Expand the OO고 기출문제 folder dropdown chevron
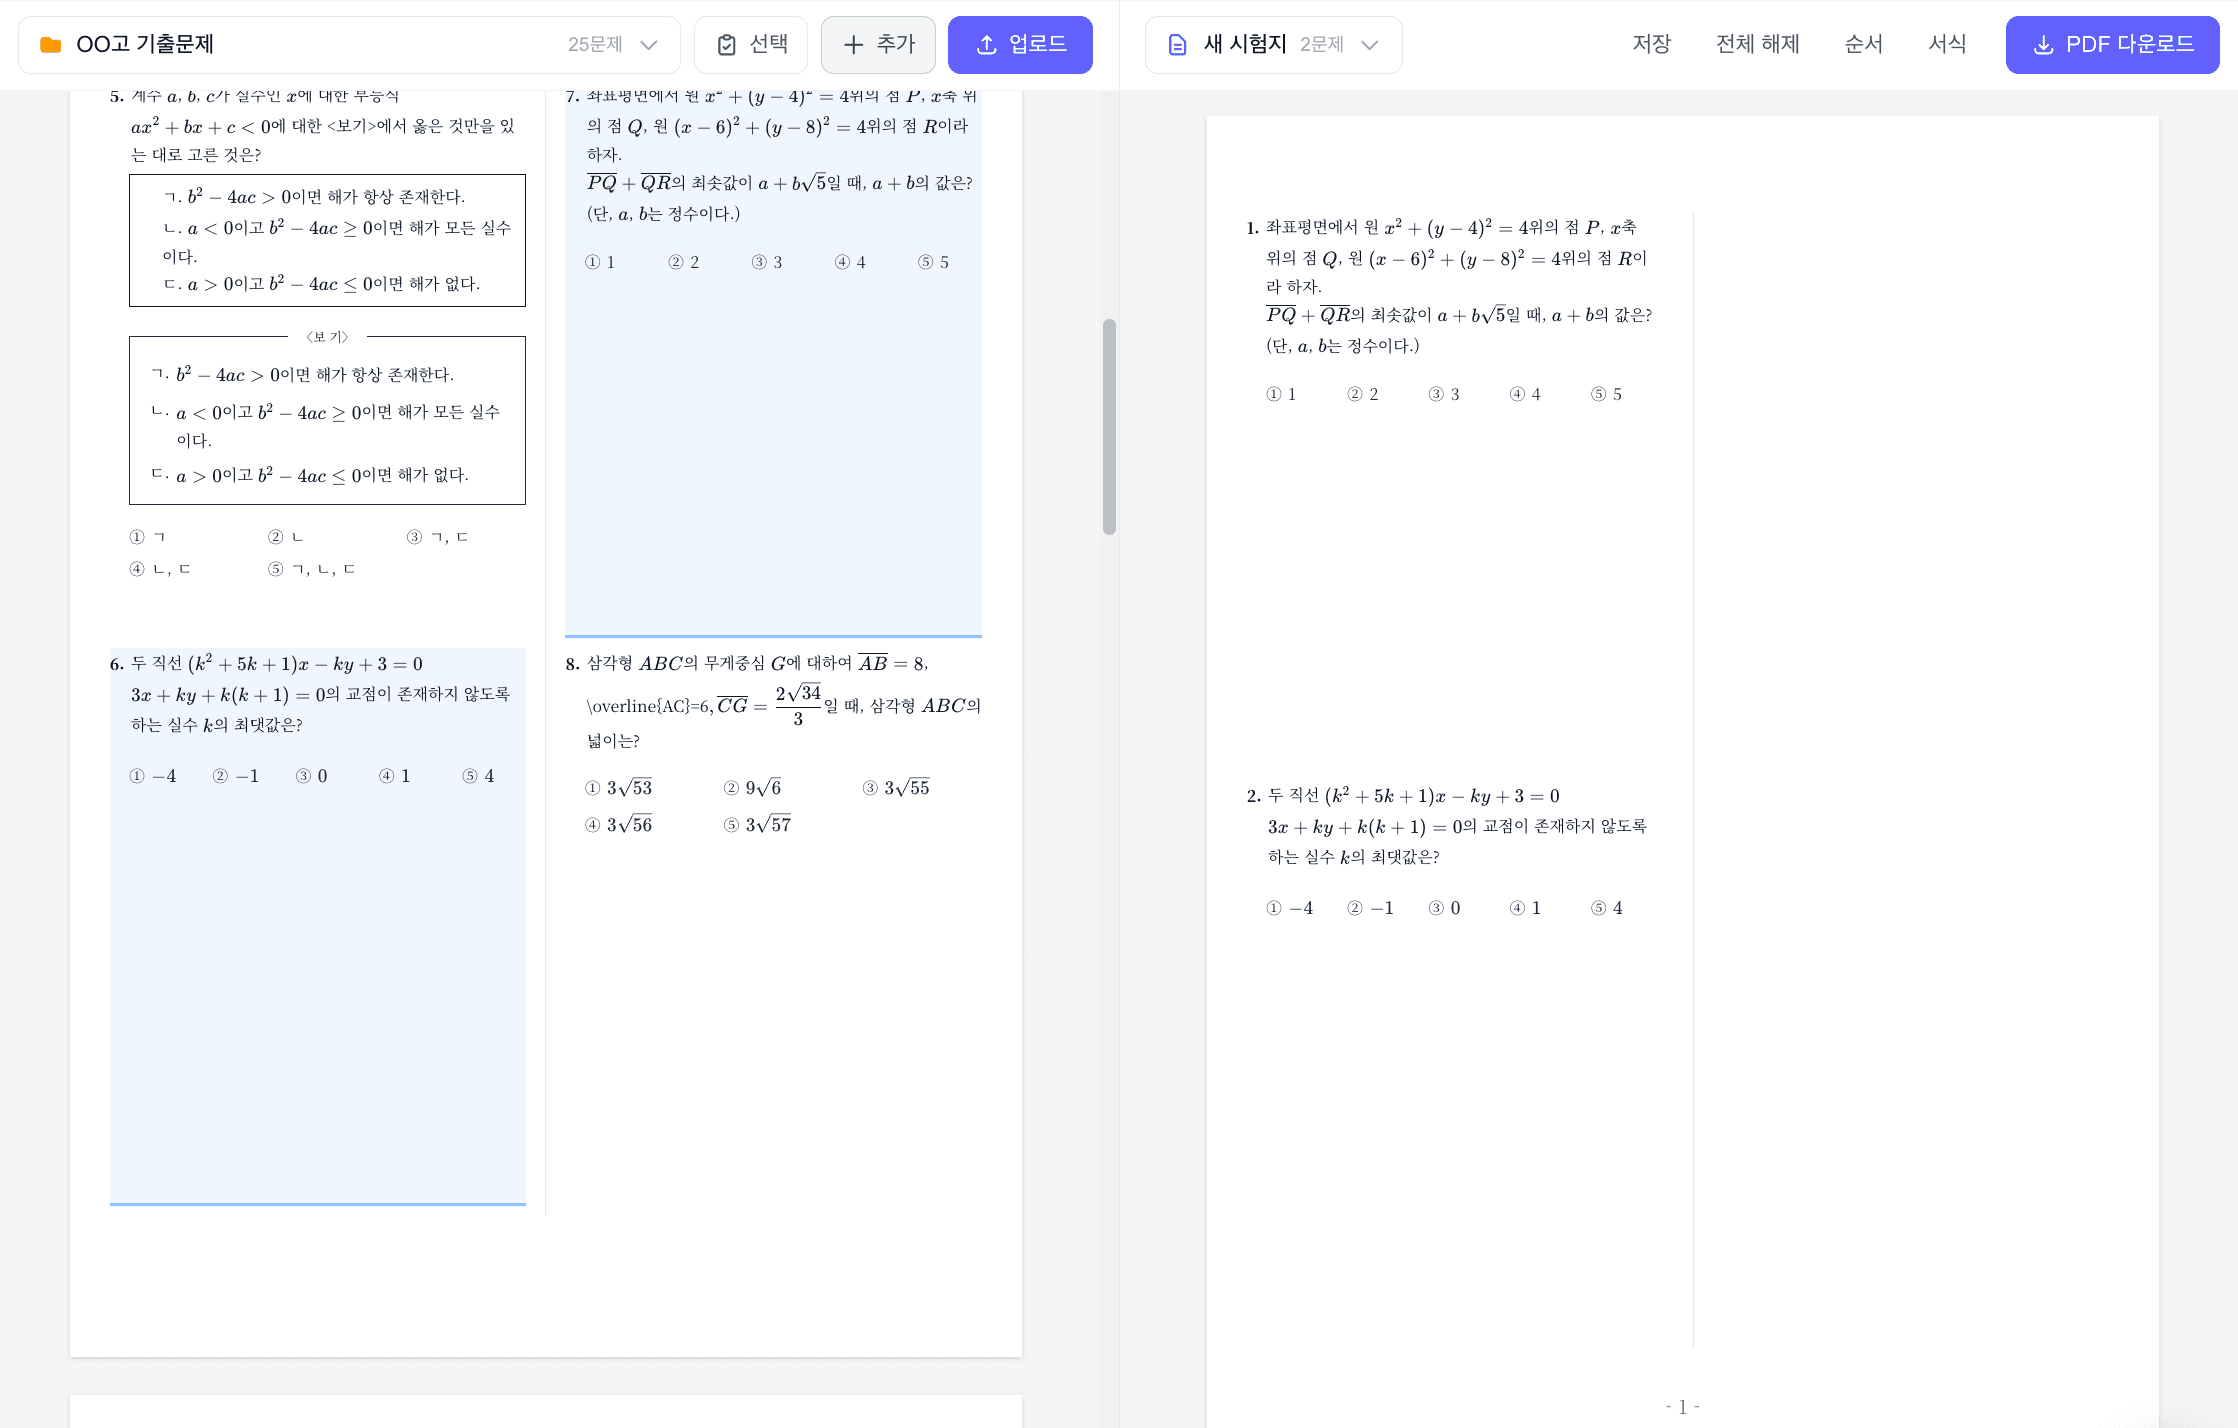Viewport: 2238px width, 1428px height. (648, 45)
